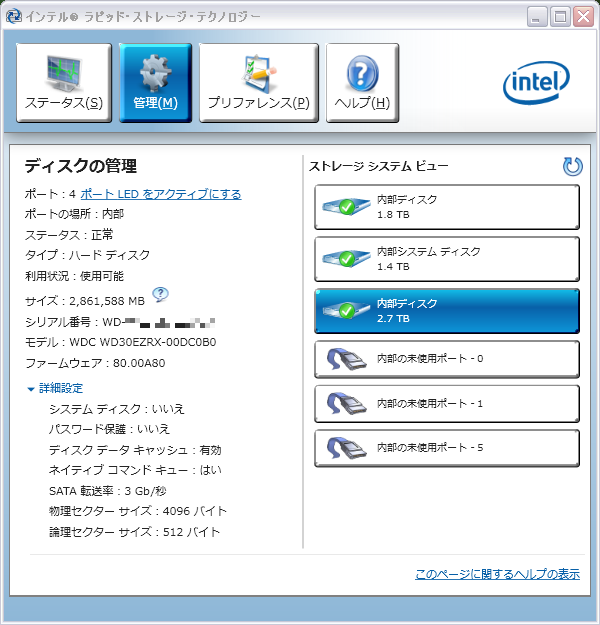
Task: Click the ストレージ システム ビュー heading
Action: tap(379, 166)
